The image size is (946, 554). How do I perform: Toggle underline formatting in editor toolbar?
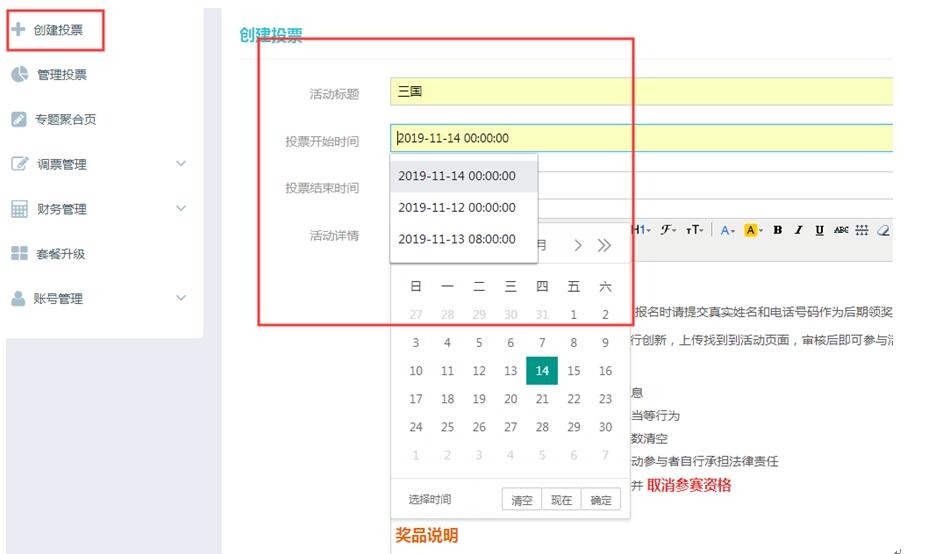click(x=819, y=230)
